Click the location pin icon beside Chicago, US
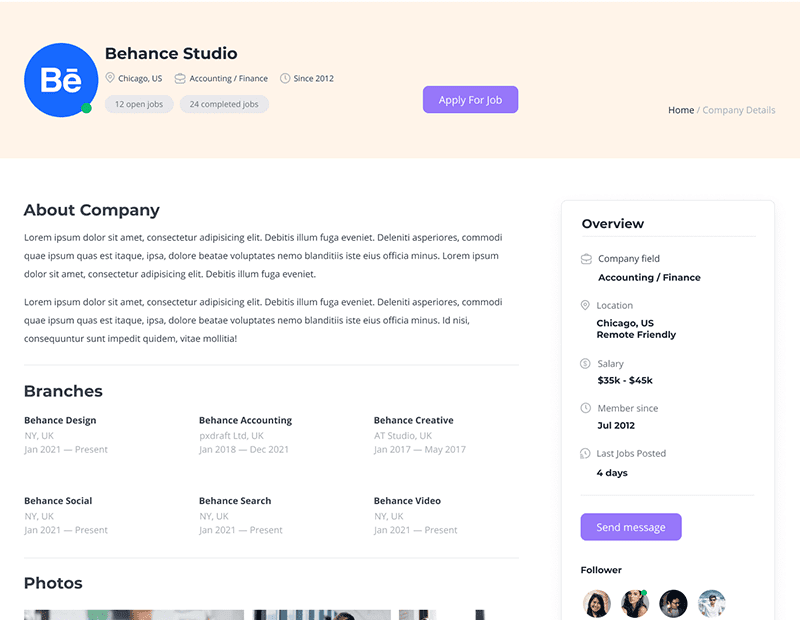This screenshot has width=800, height=620. coord(110,78)
